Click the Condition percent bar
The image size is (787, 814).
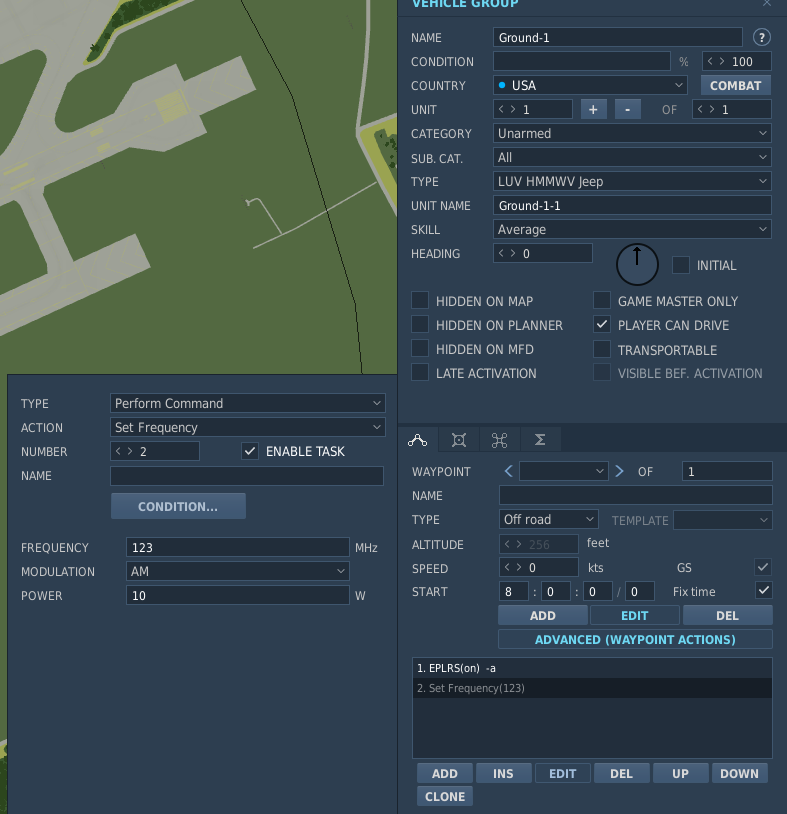tap(582, 61)
